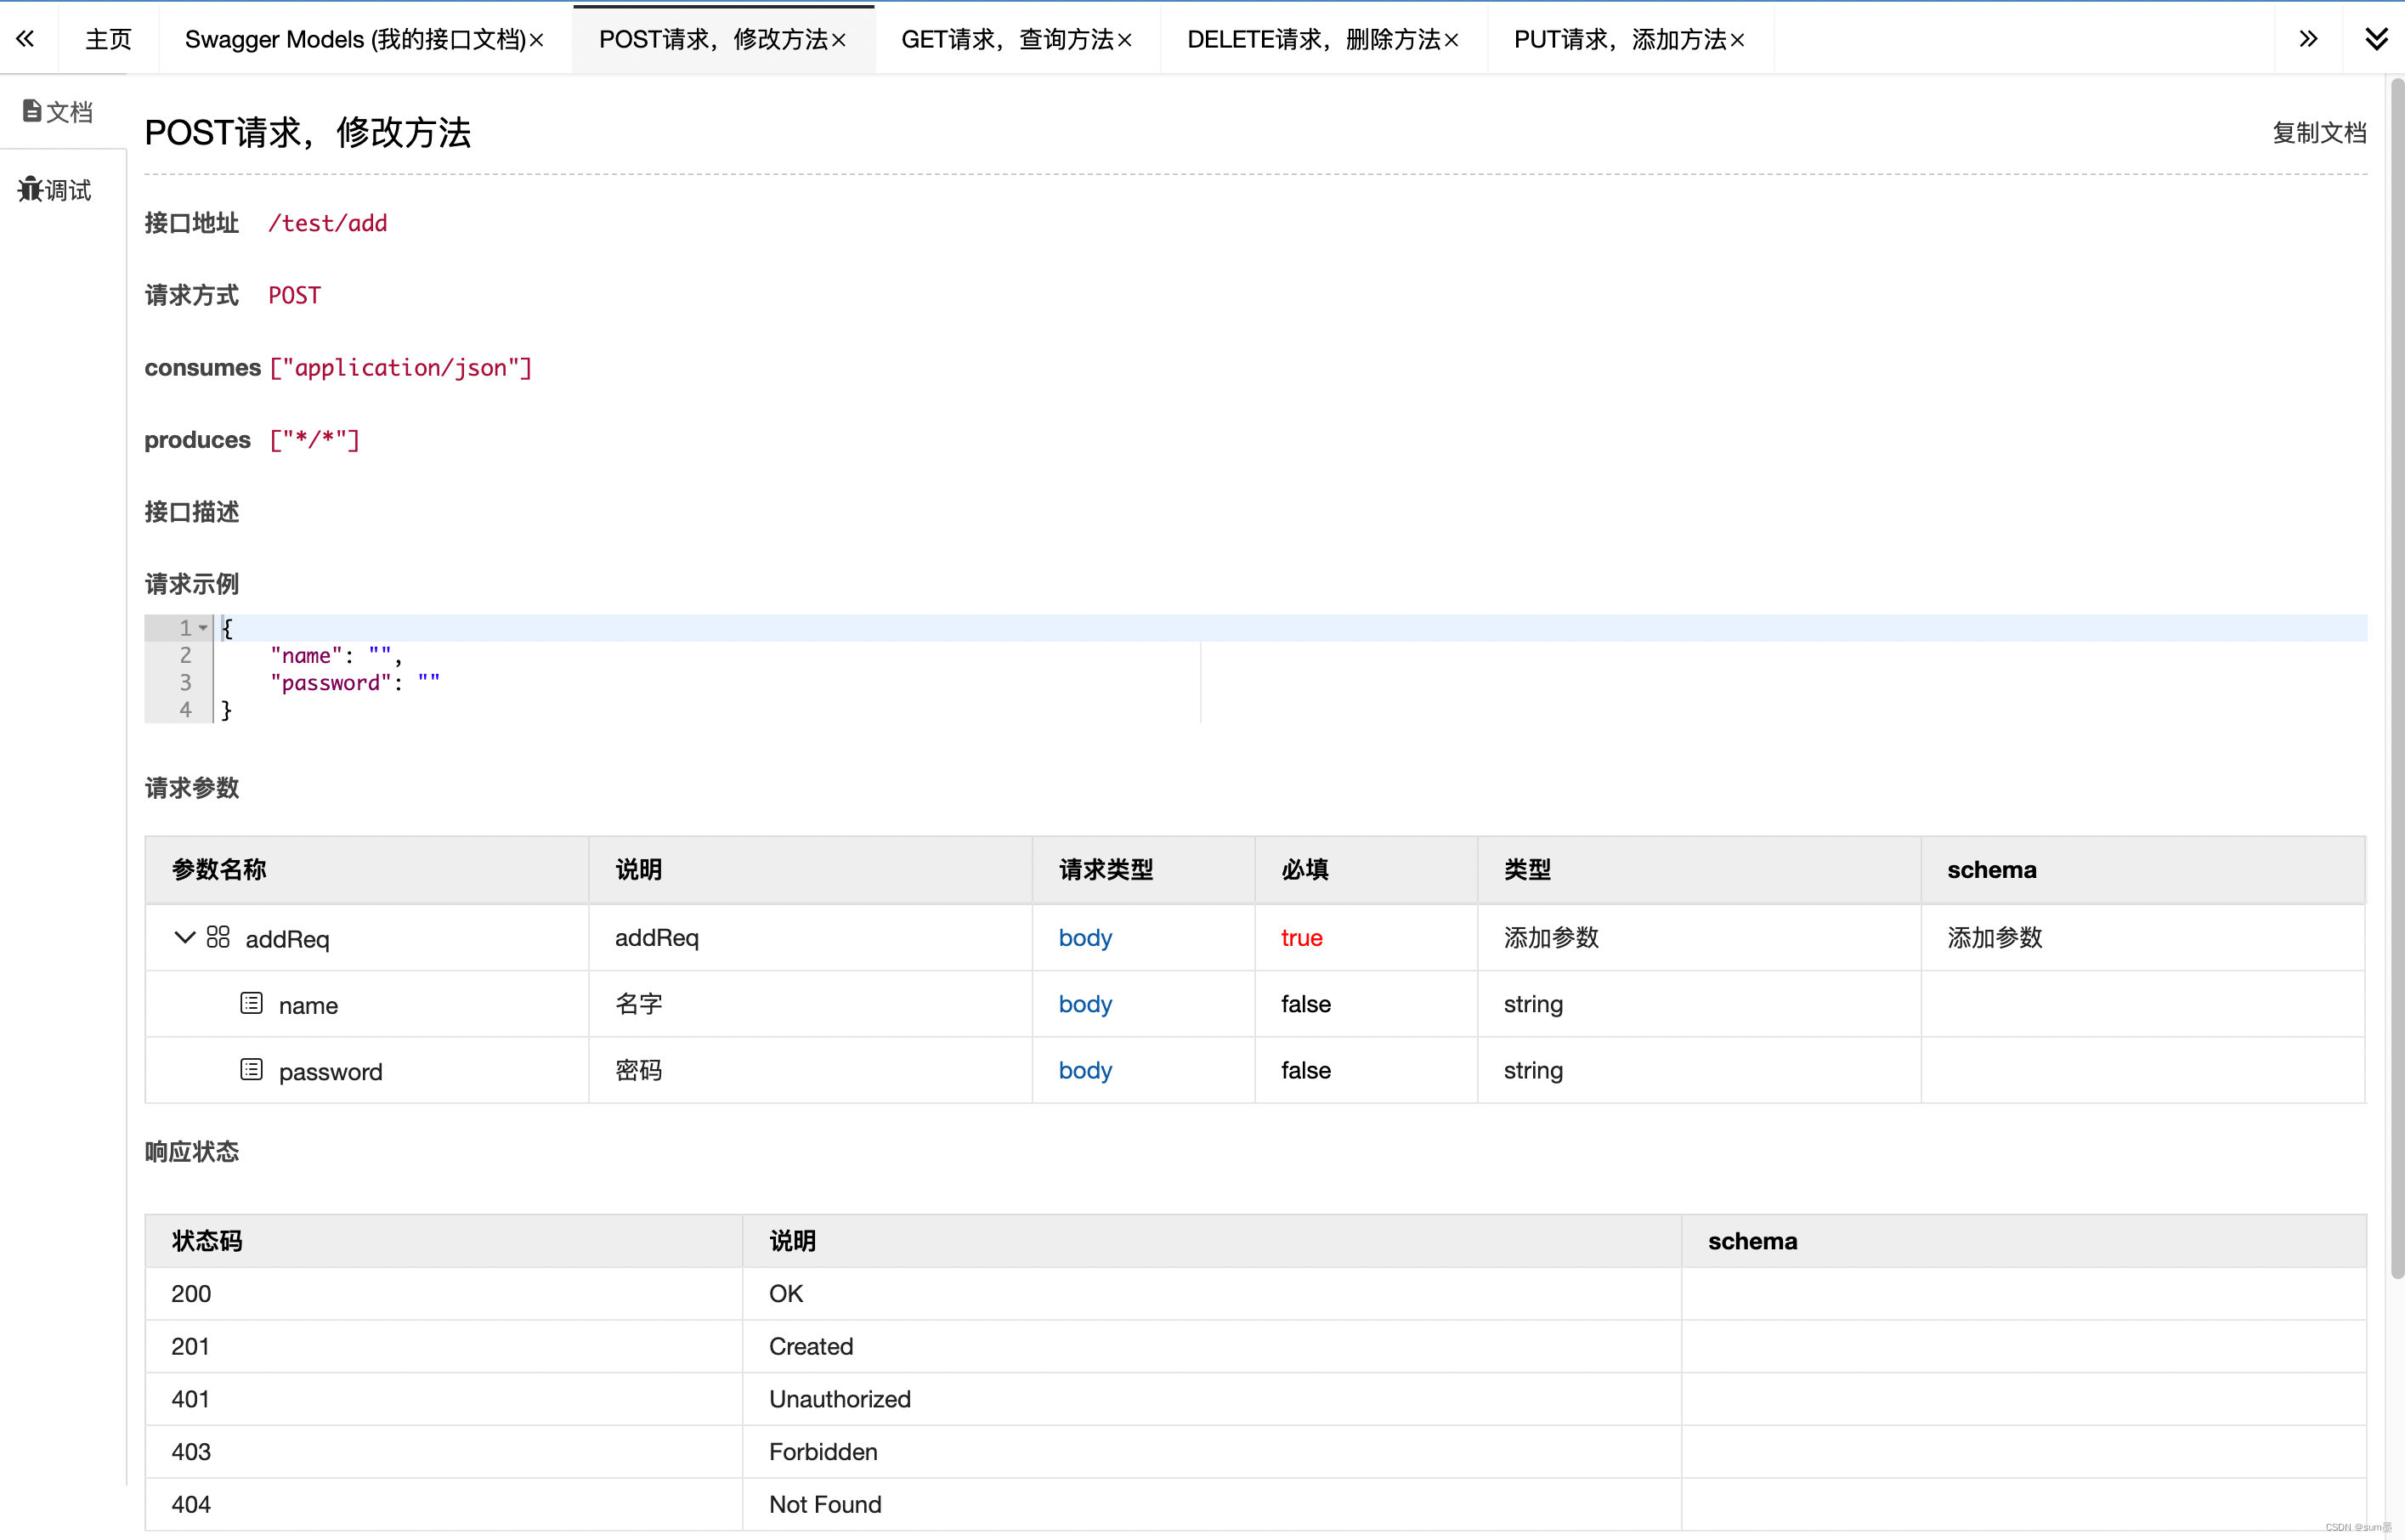Viewport: 2405px width, 1540px height.
Task: Click the 复制文档 copy button
Action: 2318,133
